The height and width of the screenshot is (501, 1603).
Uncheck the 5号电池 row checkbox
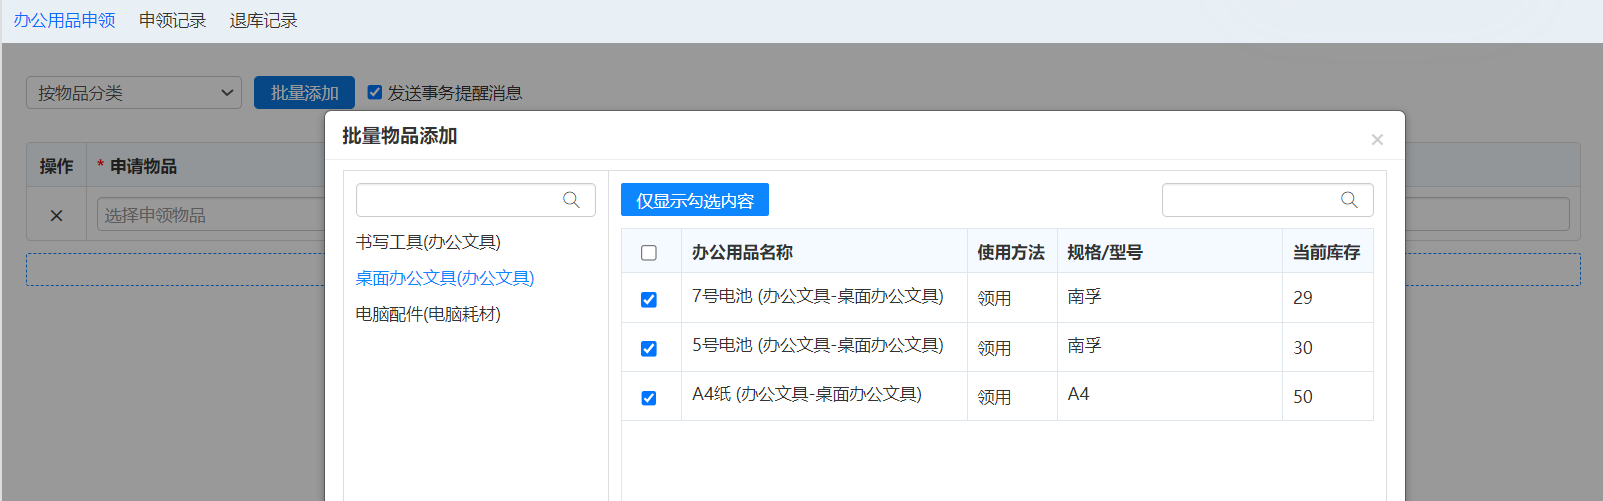(649, 348)
